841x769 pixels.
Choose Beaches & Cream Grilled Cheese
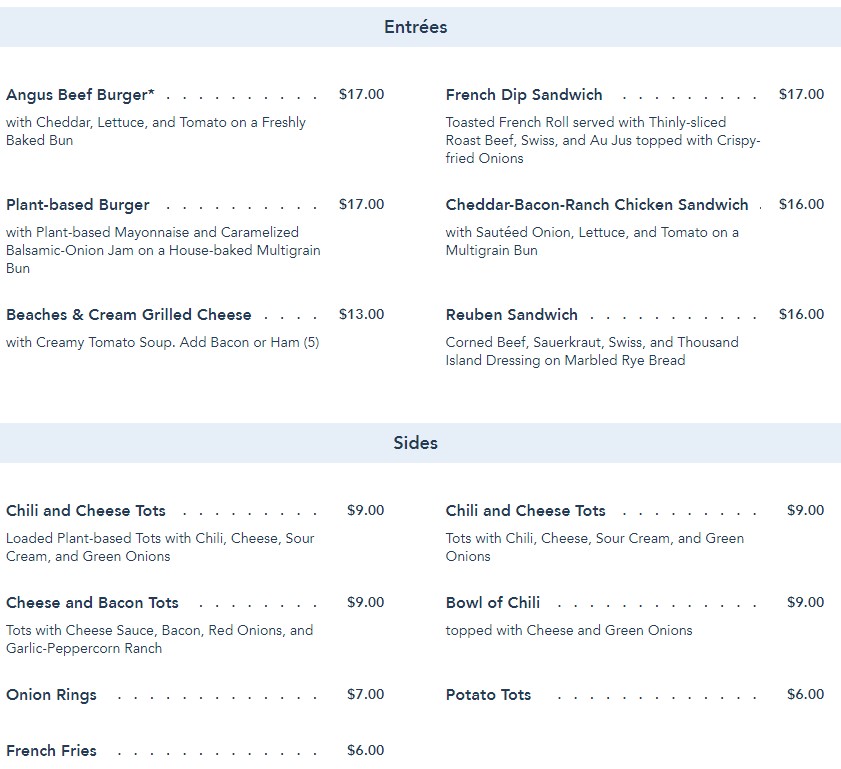pyautogui.click(x=128, y=315)
